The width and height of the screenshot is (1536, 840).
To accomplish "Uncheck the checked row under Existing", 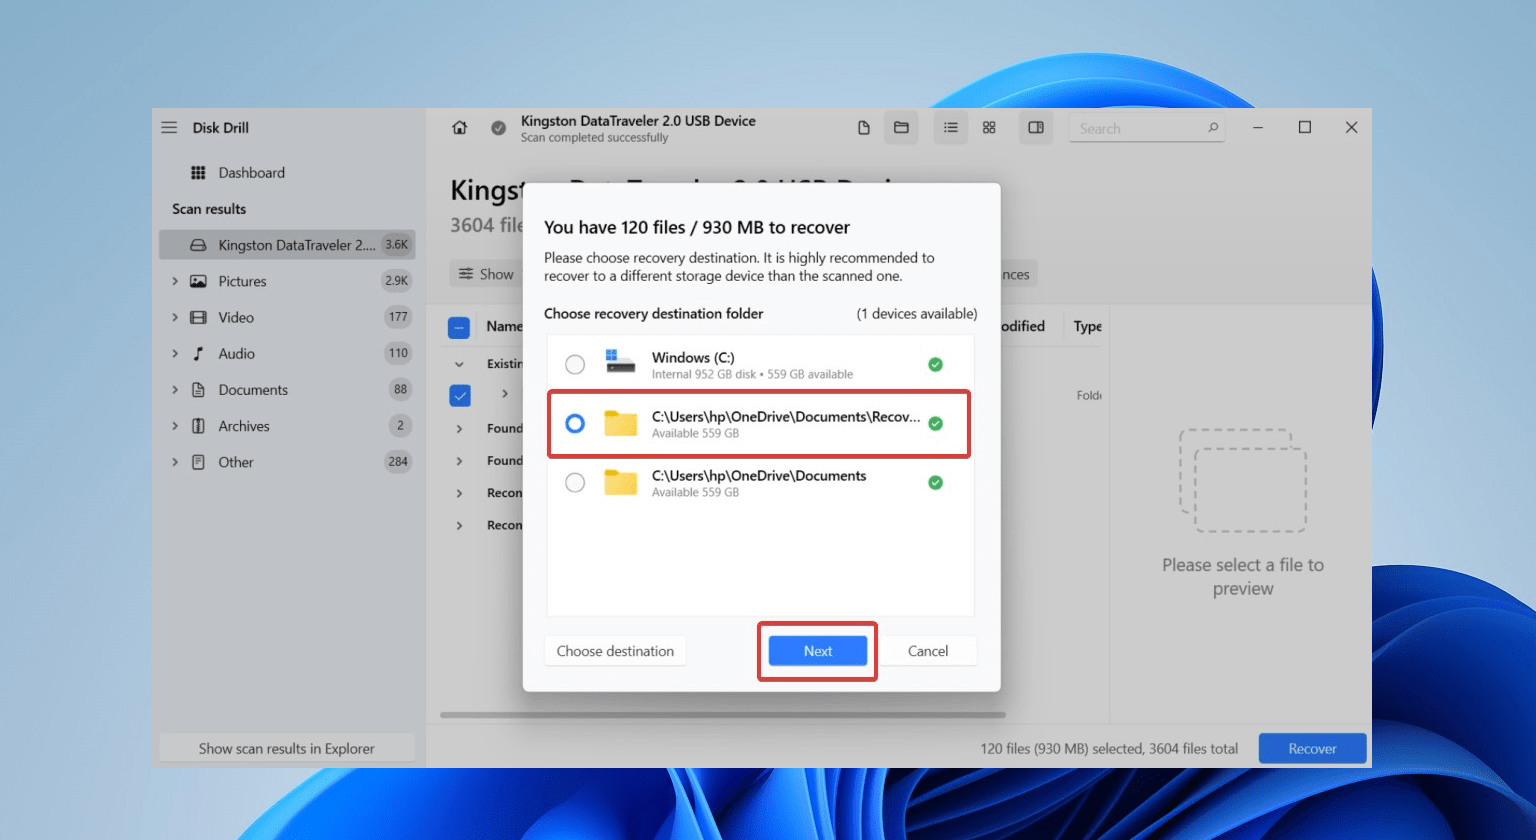I will 460,396.
